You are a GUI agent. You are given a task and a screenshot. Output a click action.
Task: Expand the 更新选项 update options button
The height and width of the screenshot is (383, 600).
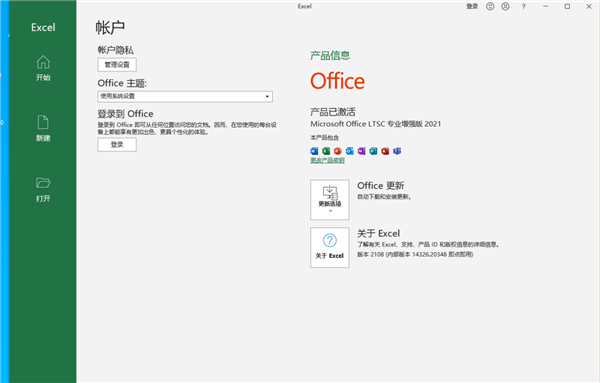(330, 200)
